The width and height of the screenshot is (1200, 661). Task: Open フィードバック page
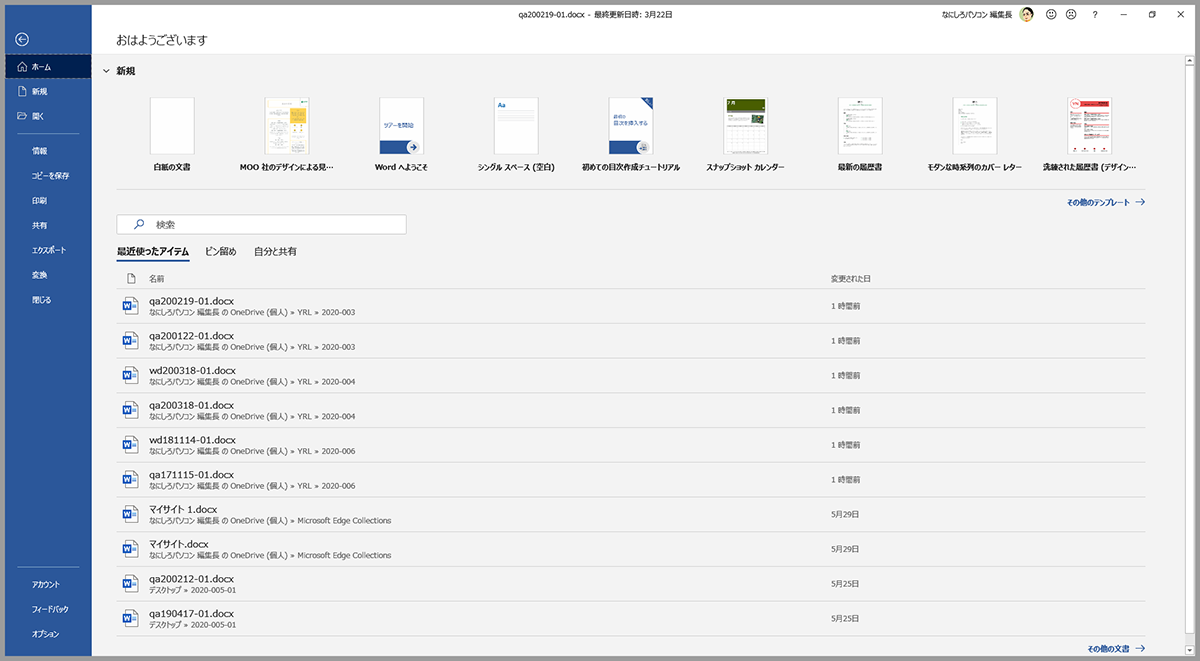[48, 609]
